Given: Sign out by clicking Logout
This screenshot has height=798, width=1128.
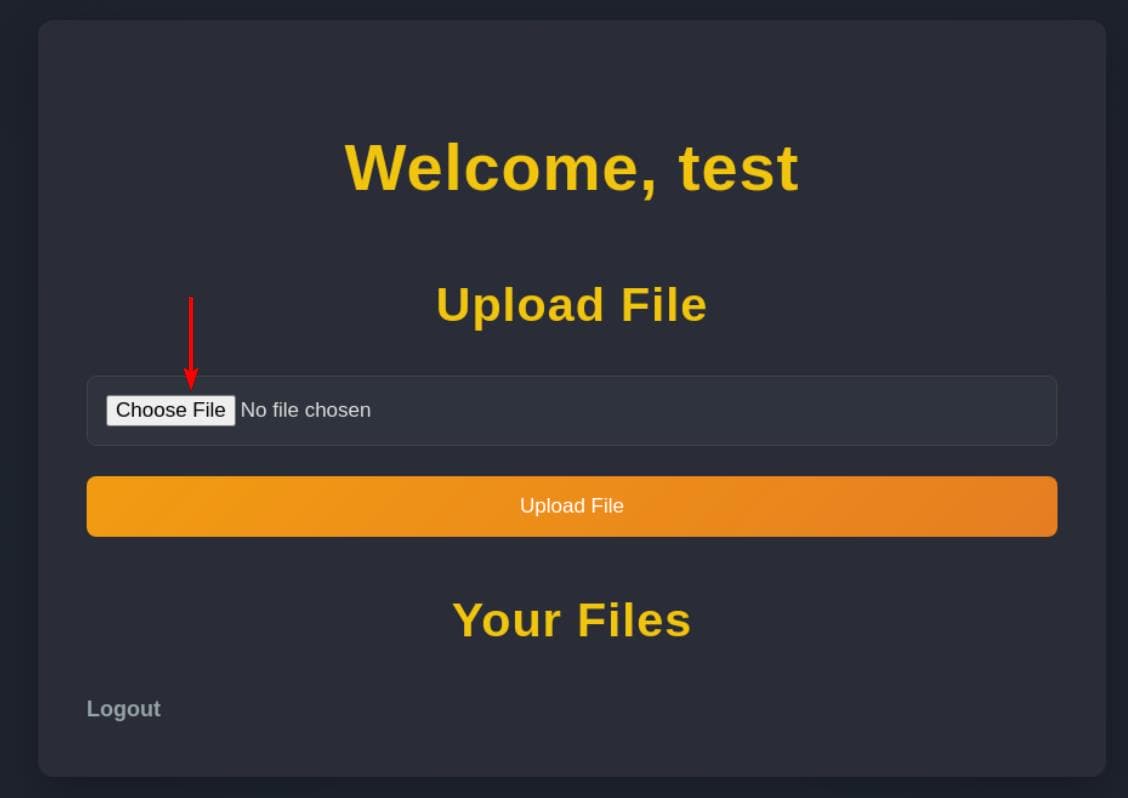Looking at the screenshot, I should click(123, 709).
